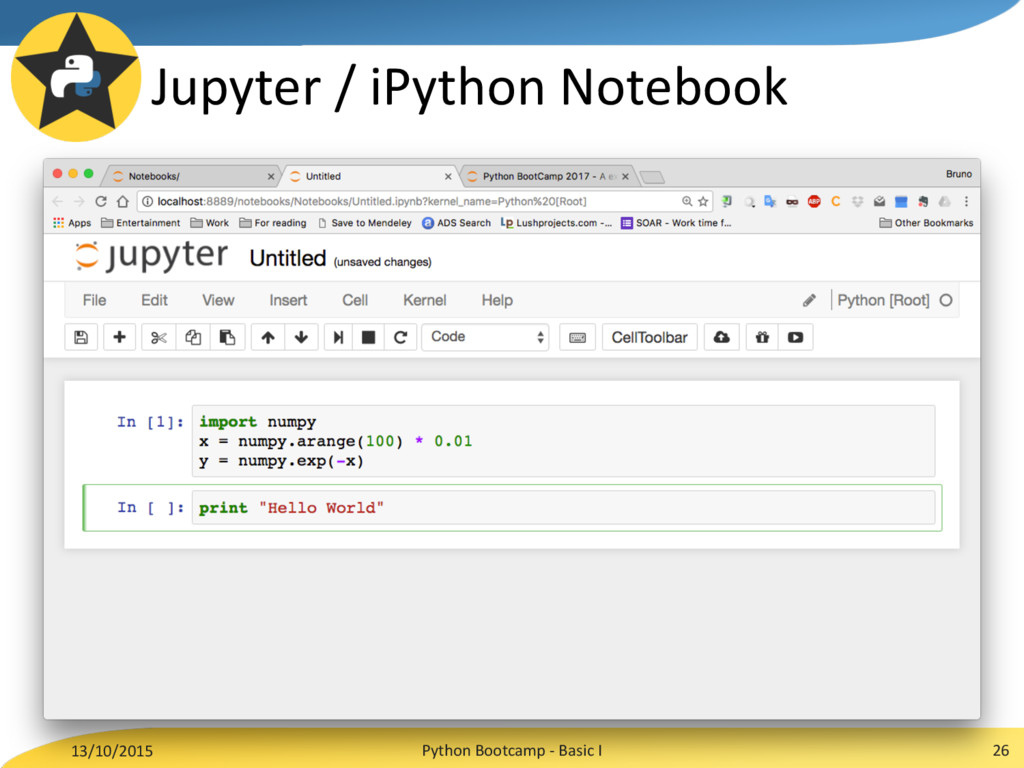Click into the print Hello World cell
The height and width of the screenshot is (768, 1024).
563,508
